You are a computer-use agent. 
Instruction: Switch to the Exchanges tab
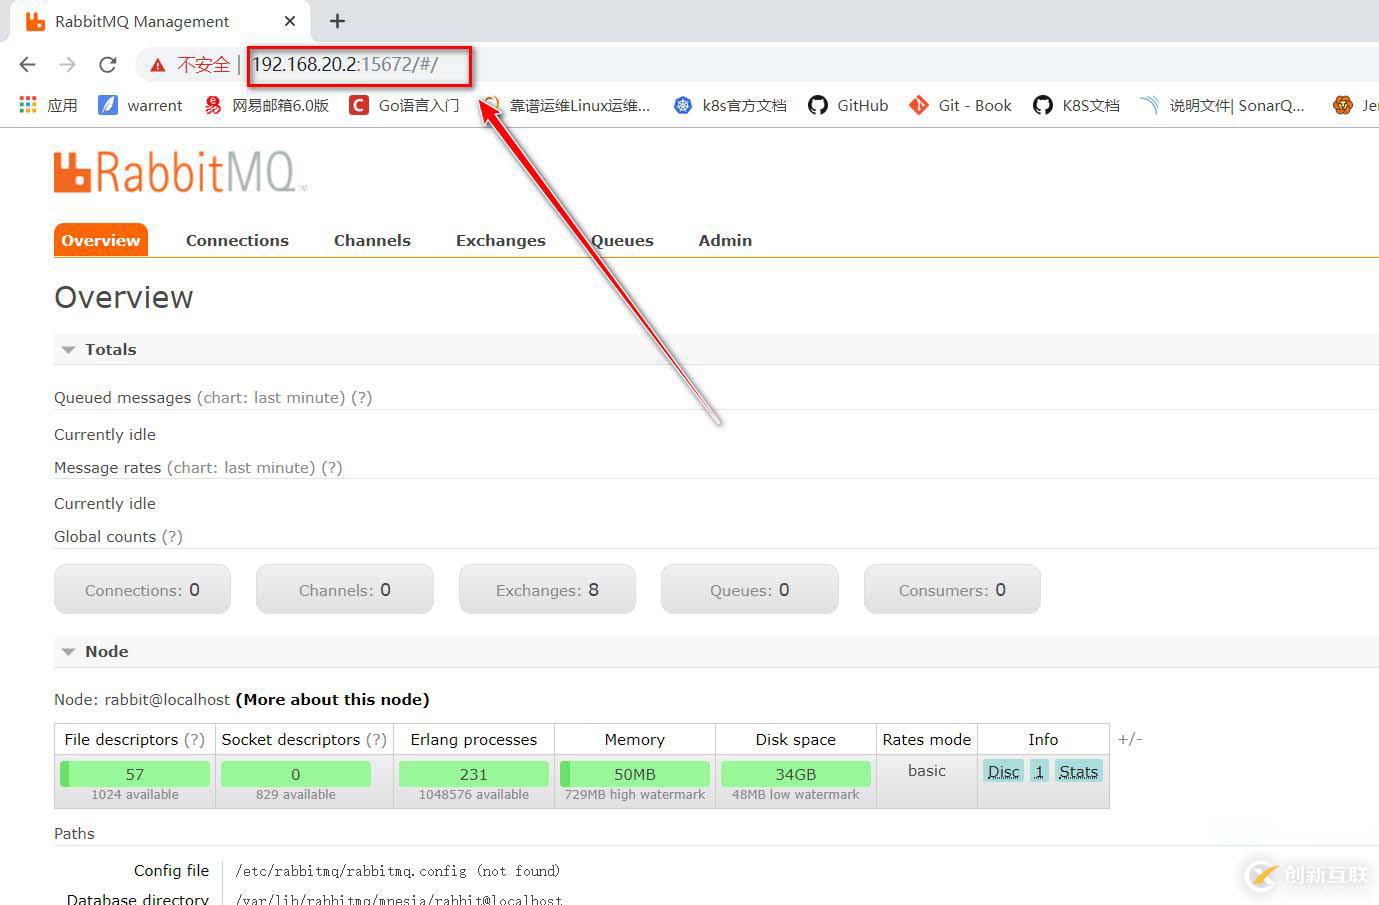[501, 240]
